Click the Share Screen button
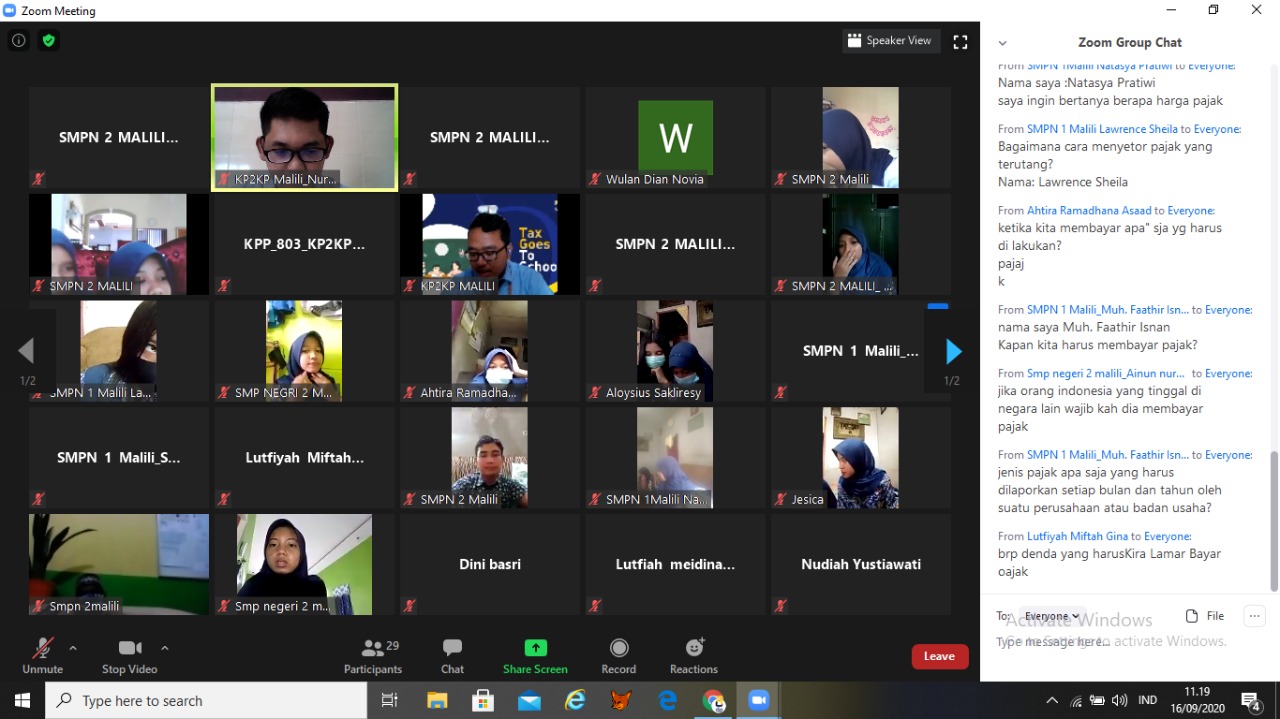This screenshot has width=1280, height=719. (535, 656)
